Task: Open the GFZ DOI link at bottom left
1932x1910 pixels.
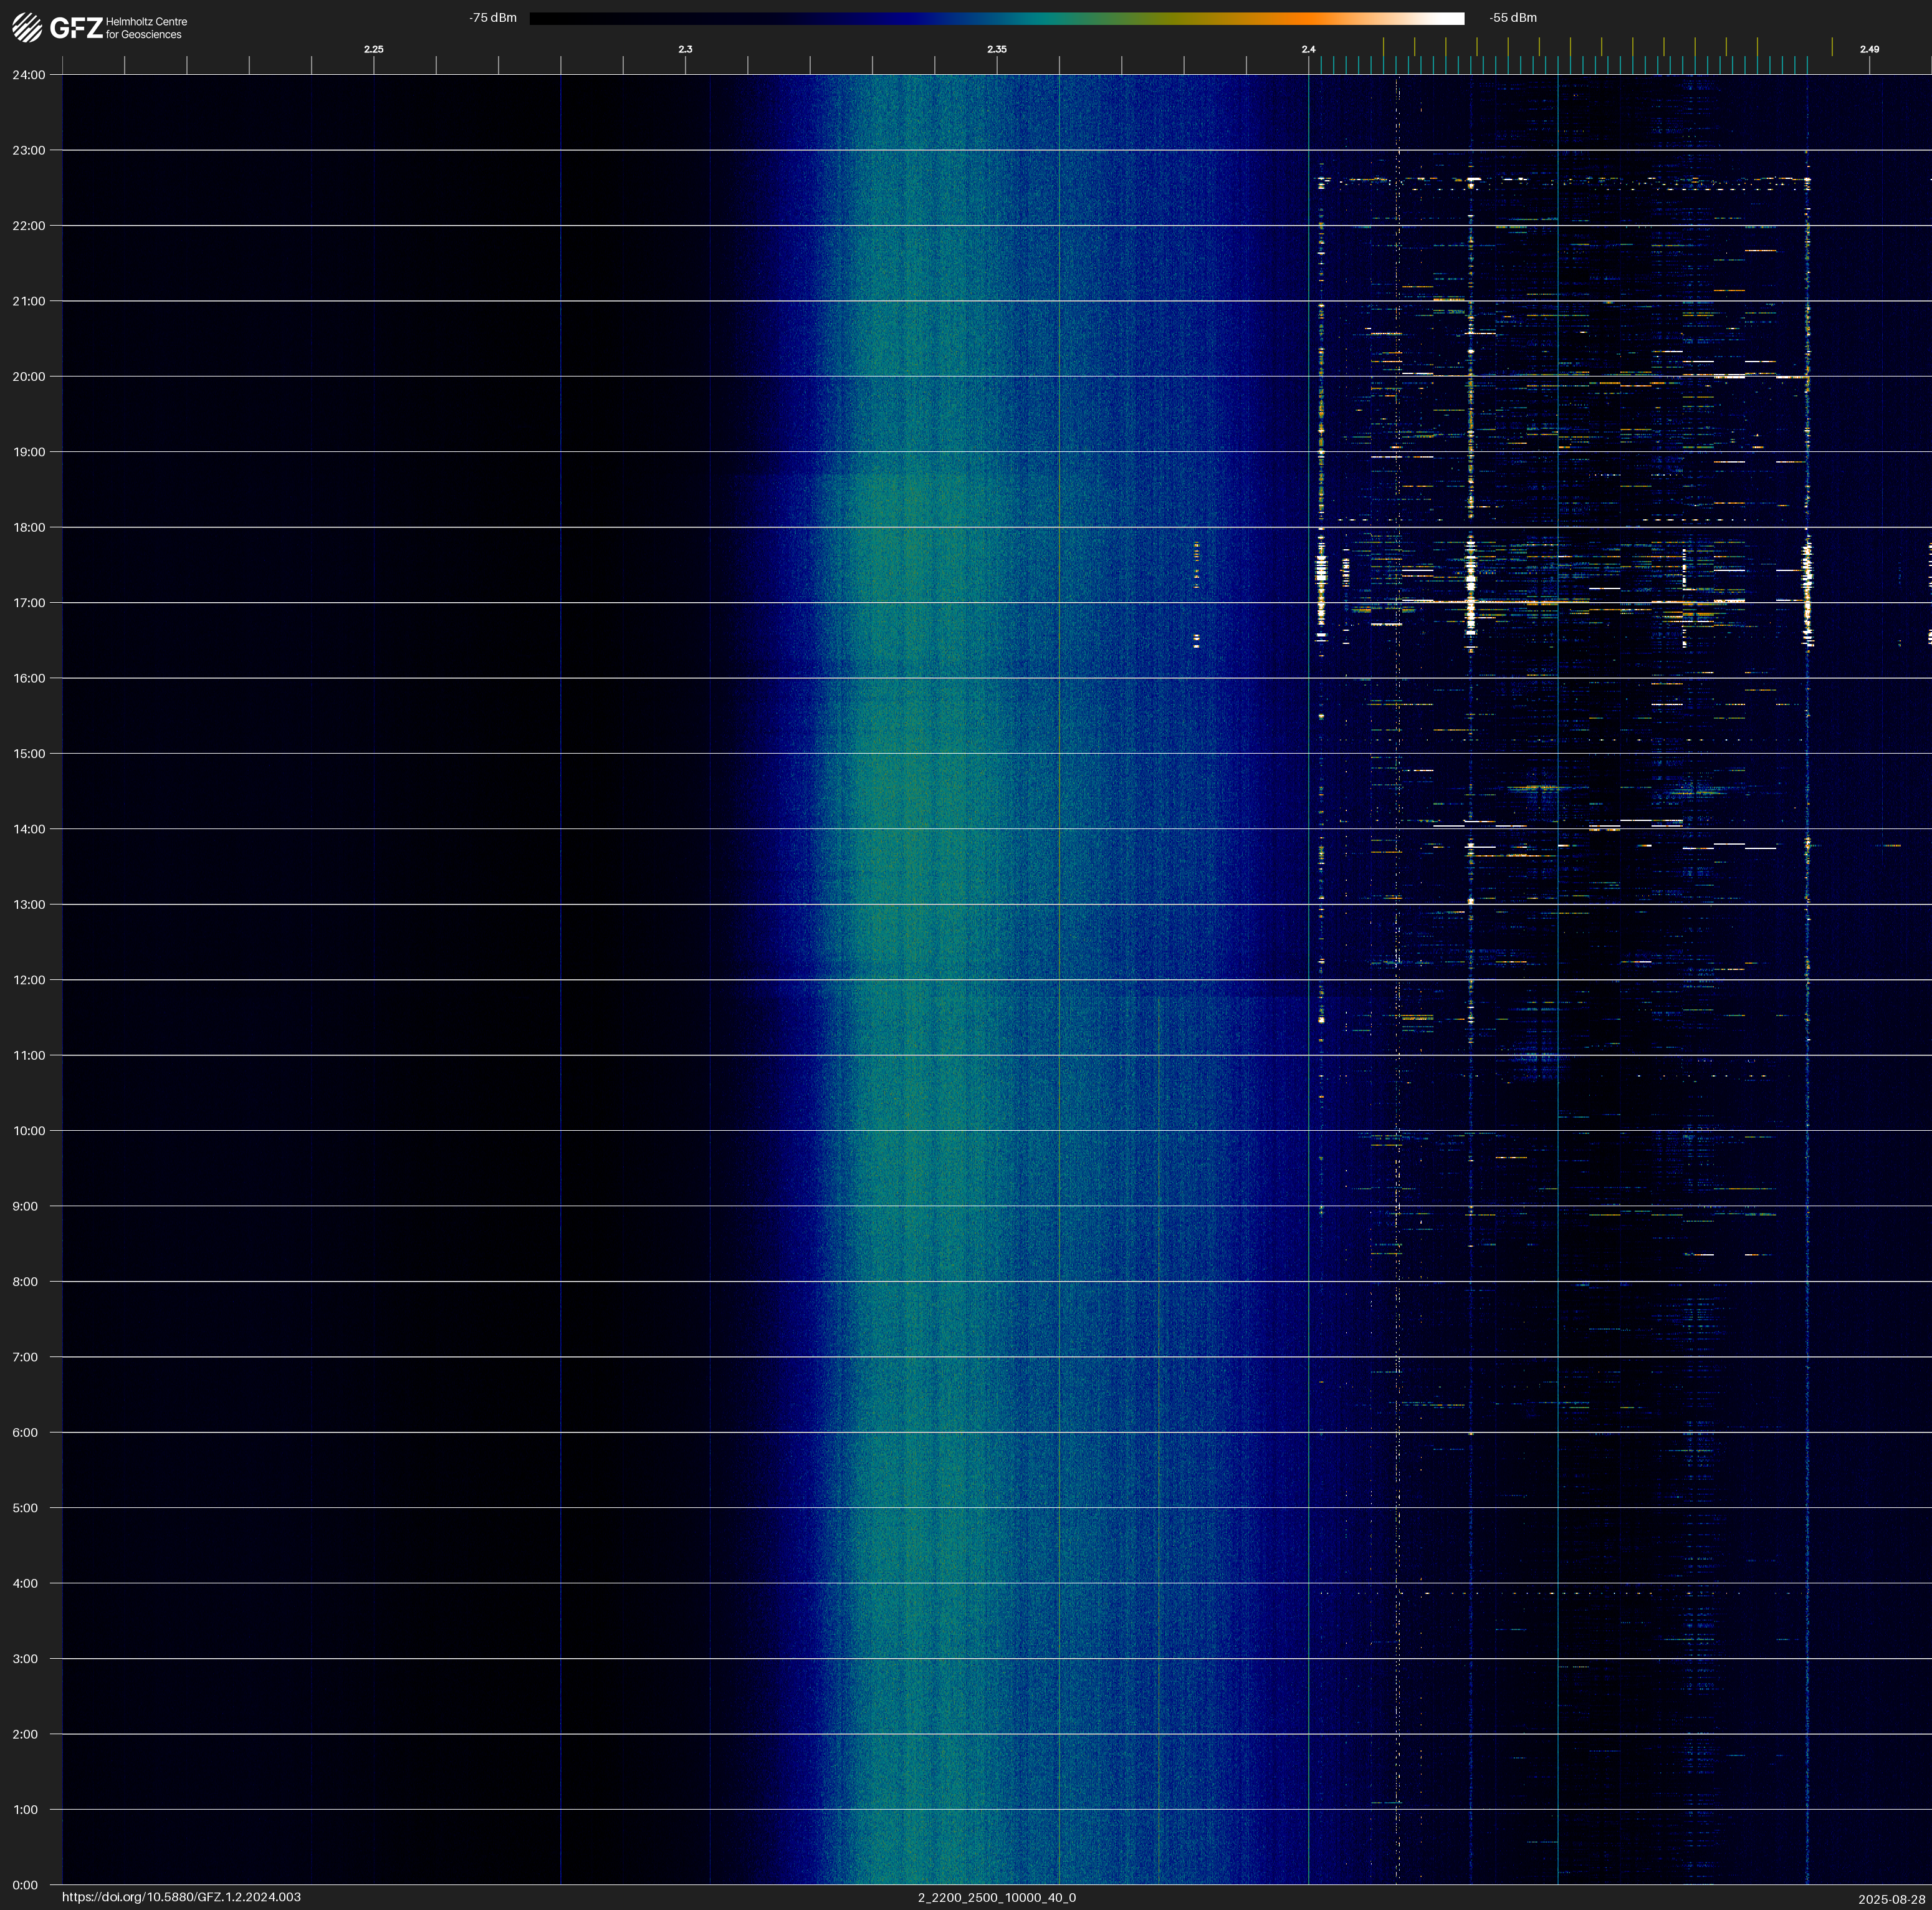Action: pos(181,1897)
